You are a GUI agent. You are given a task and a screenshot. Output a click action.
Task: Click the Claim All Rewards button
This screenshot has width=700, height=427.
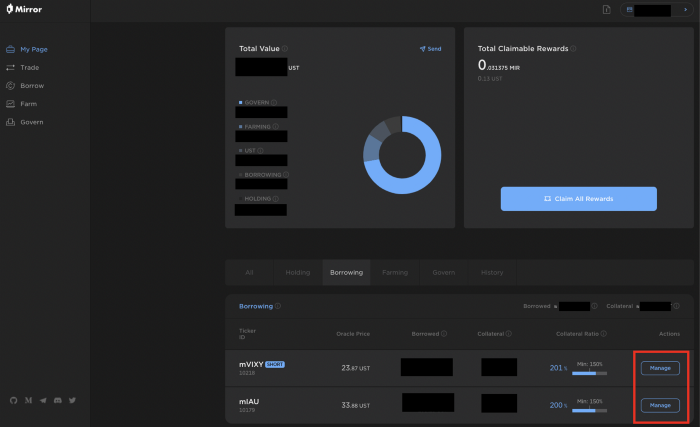pos(578,199)
